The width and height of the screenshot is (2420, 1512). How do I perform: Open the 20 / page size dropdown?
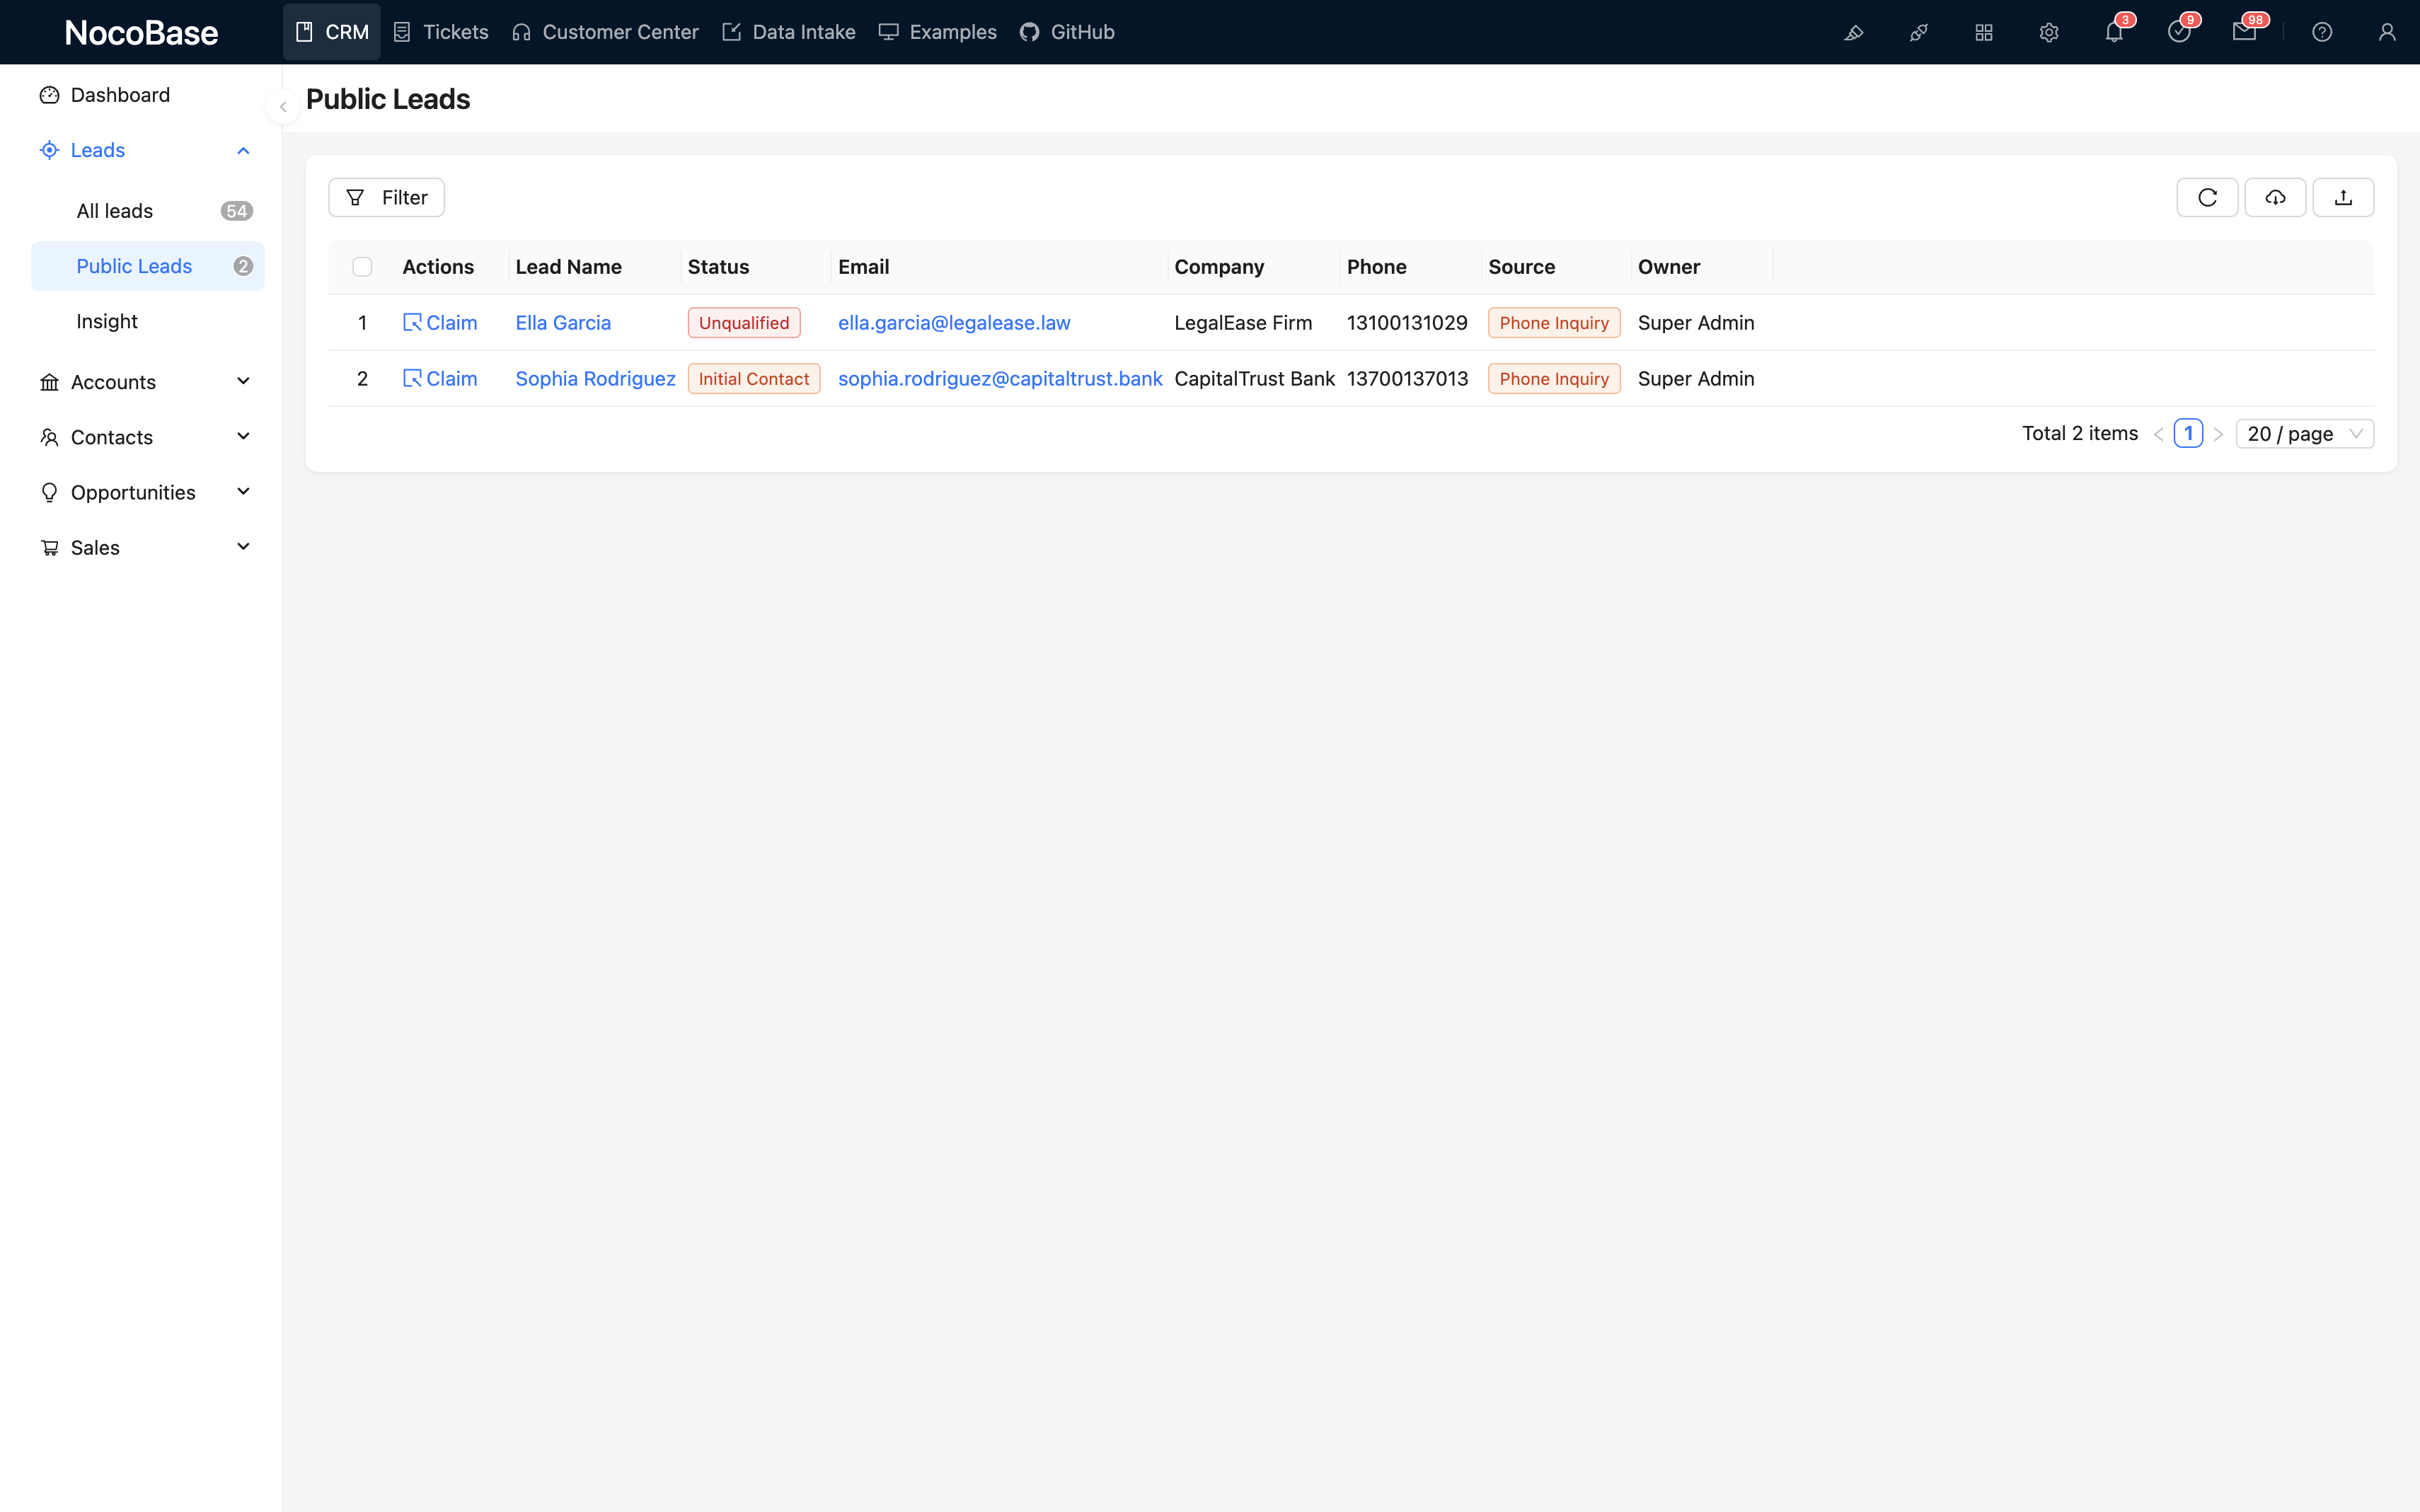pos(2304,434)
